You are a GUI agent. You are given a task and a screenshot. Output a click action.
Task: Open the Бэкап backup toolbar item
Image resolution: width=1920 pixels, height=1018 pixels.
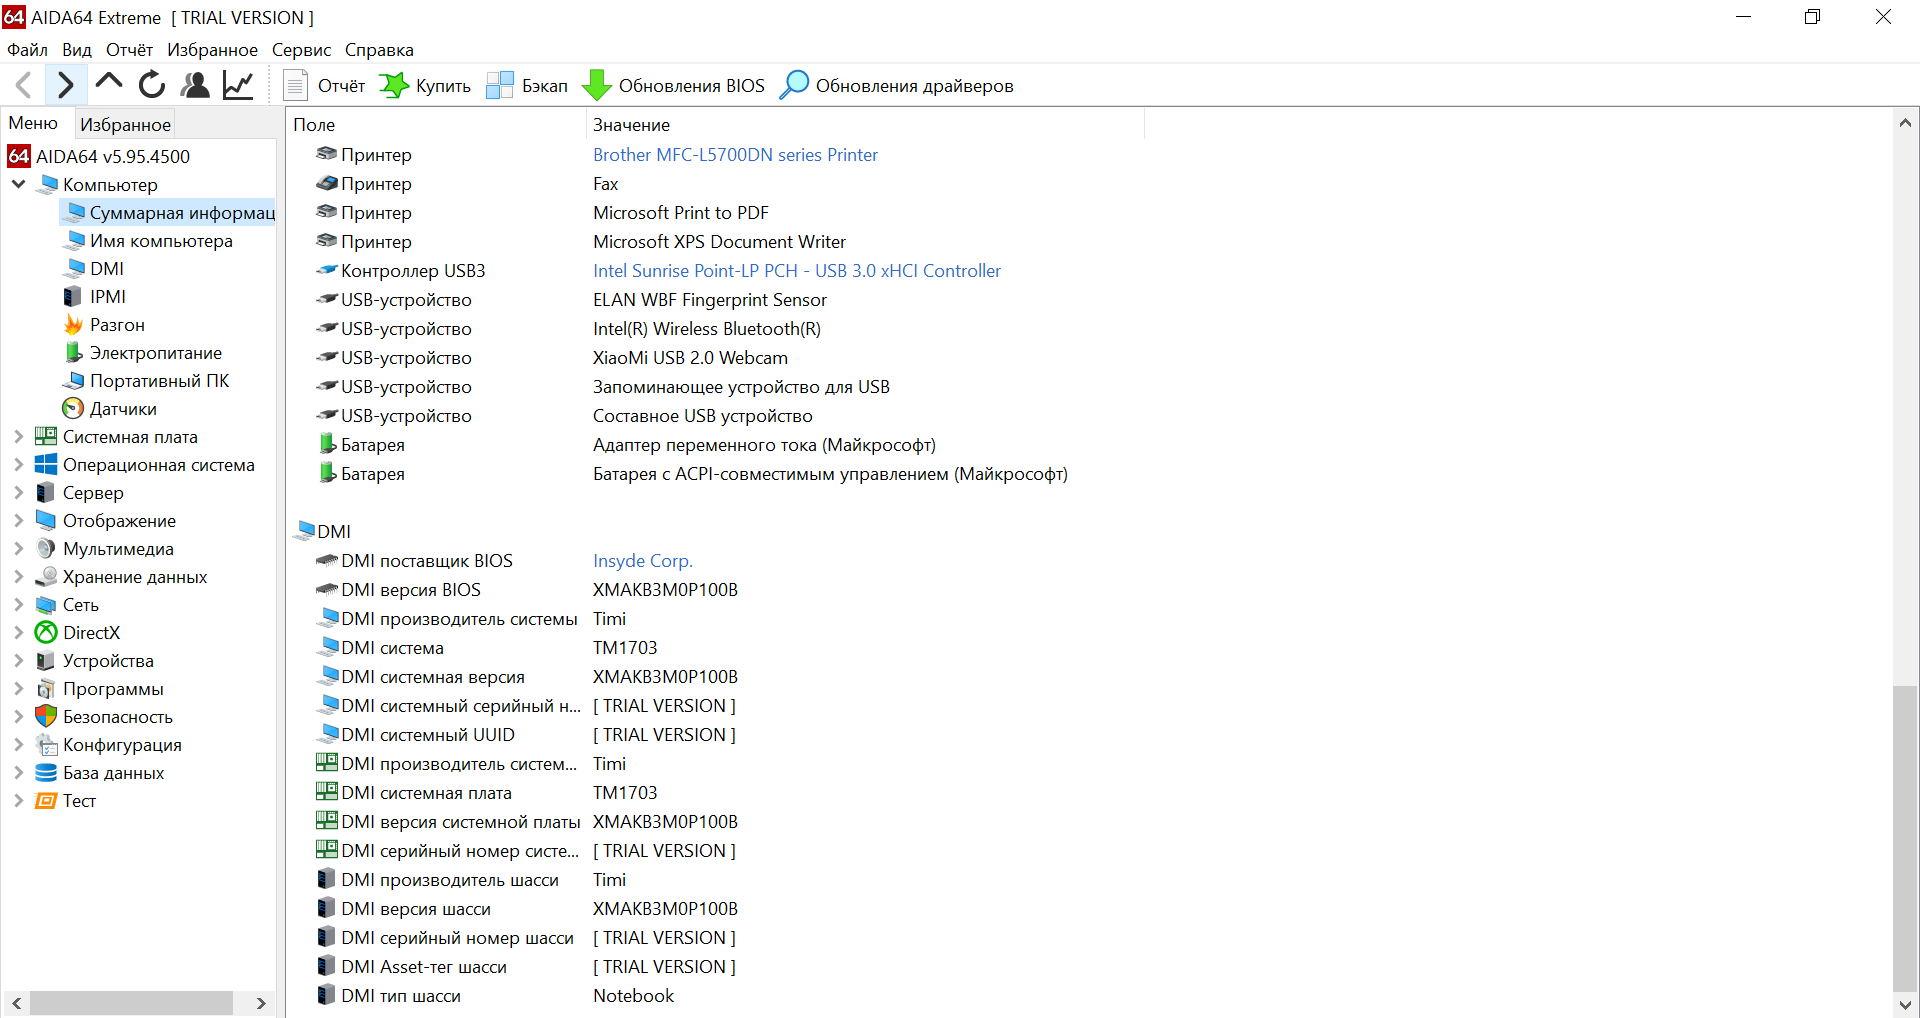tap(527, 86)
